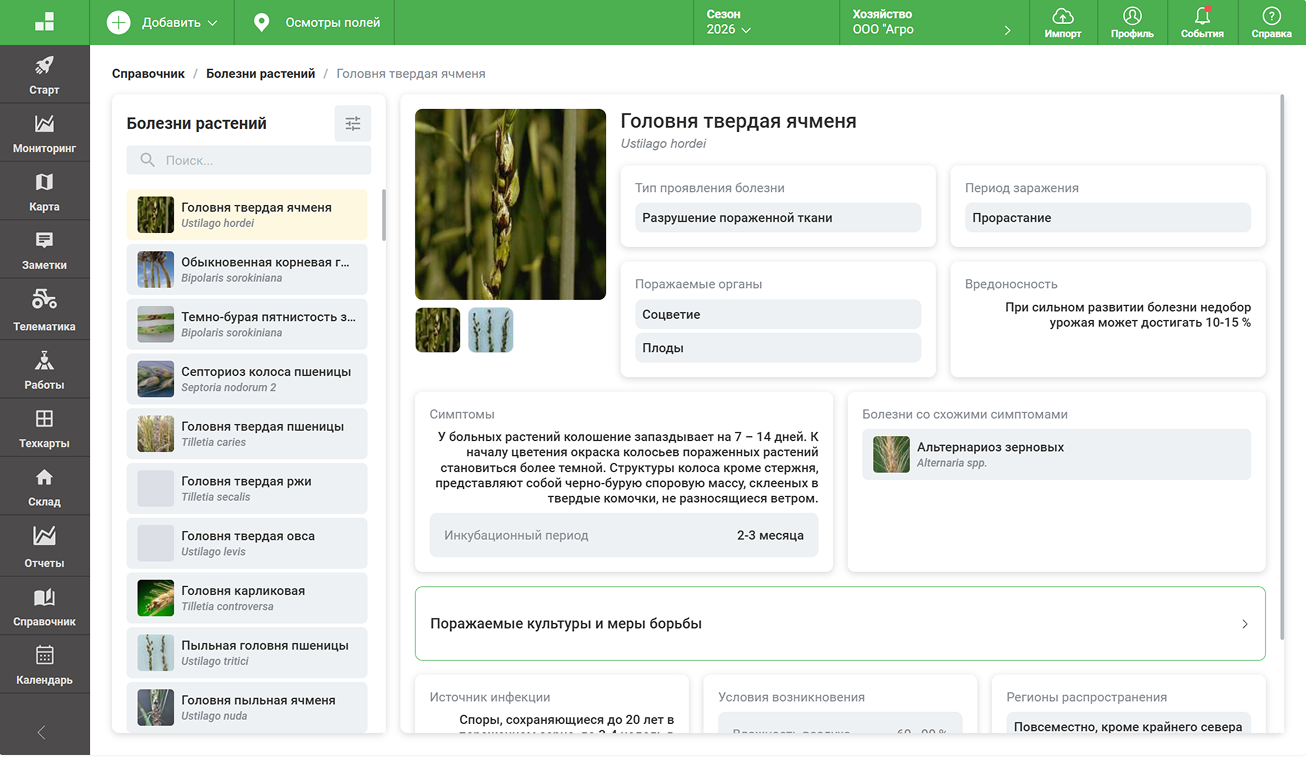Open the Календарь calendar section

click(x=44, y=664)
